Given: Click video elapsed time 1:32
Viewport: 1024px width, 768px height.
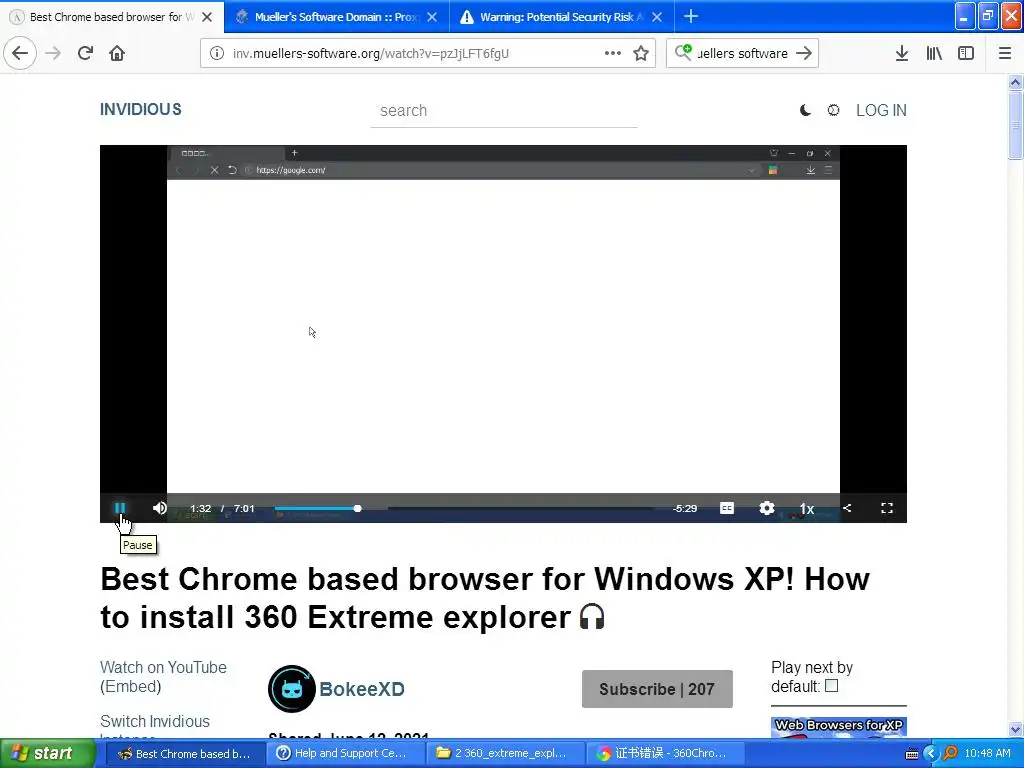Looking at the screenshot, I should [200, 508].
